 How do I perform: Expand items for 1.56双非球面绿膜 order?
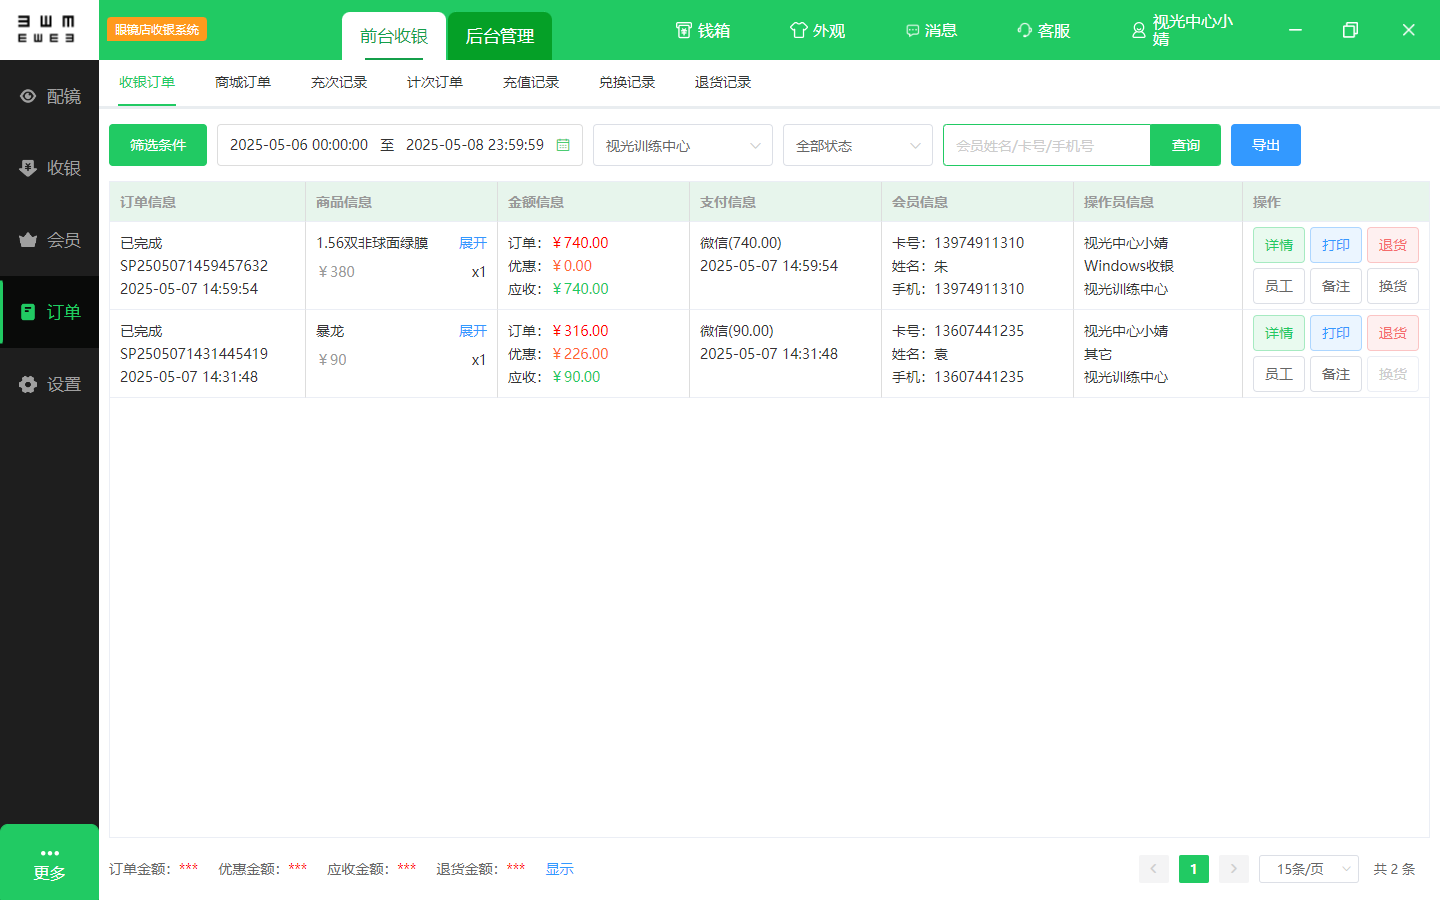(x=473, y=243)
